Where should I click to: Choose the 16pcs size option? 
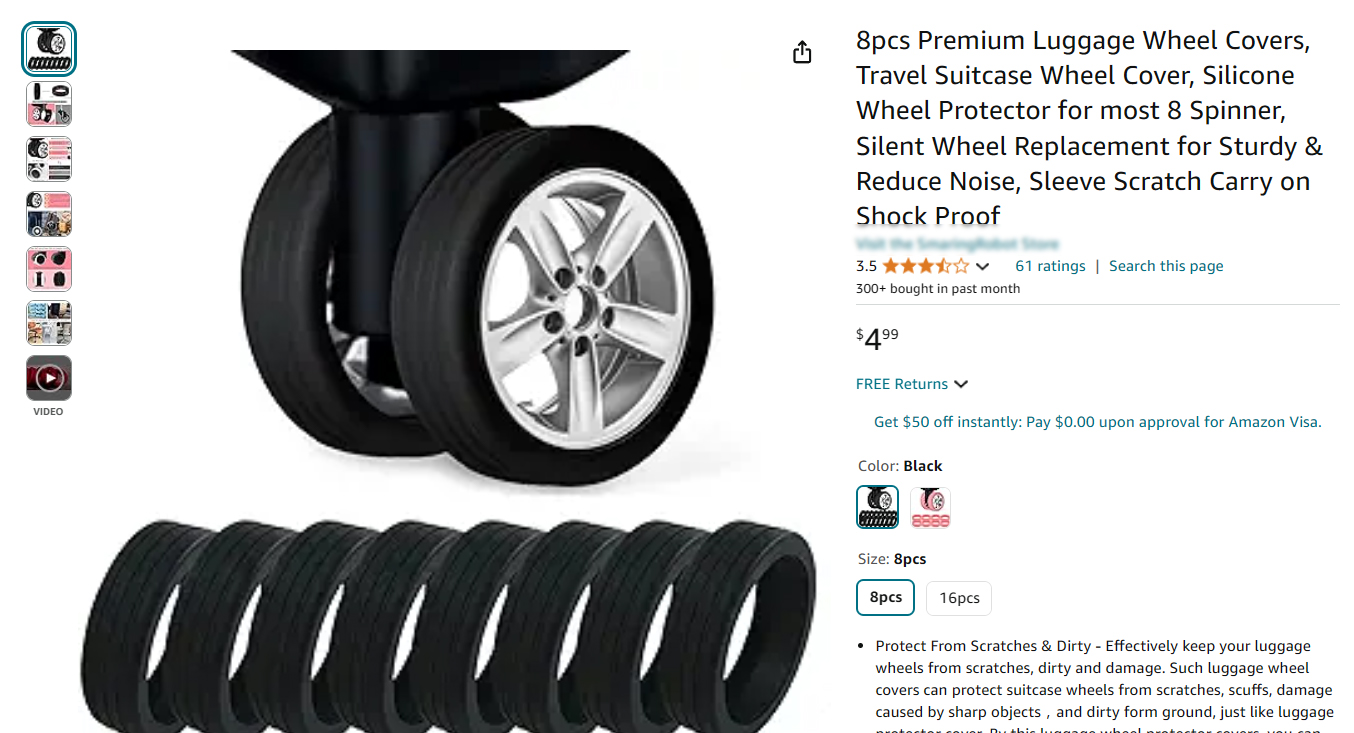tap(959, 598)
